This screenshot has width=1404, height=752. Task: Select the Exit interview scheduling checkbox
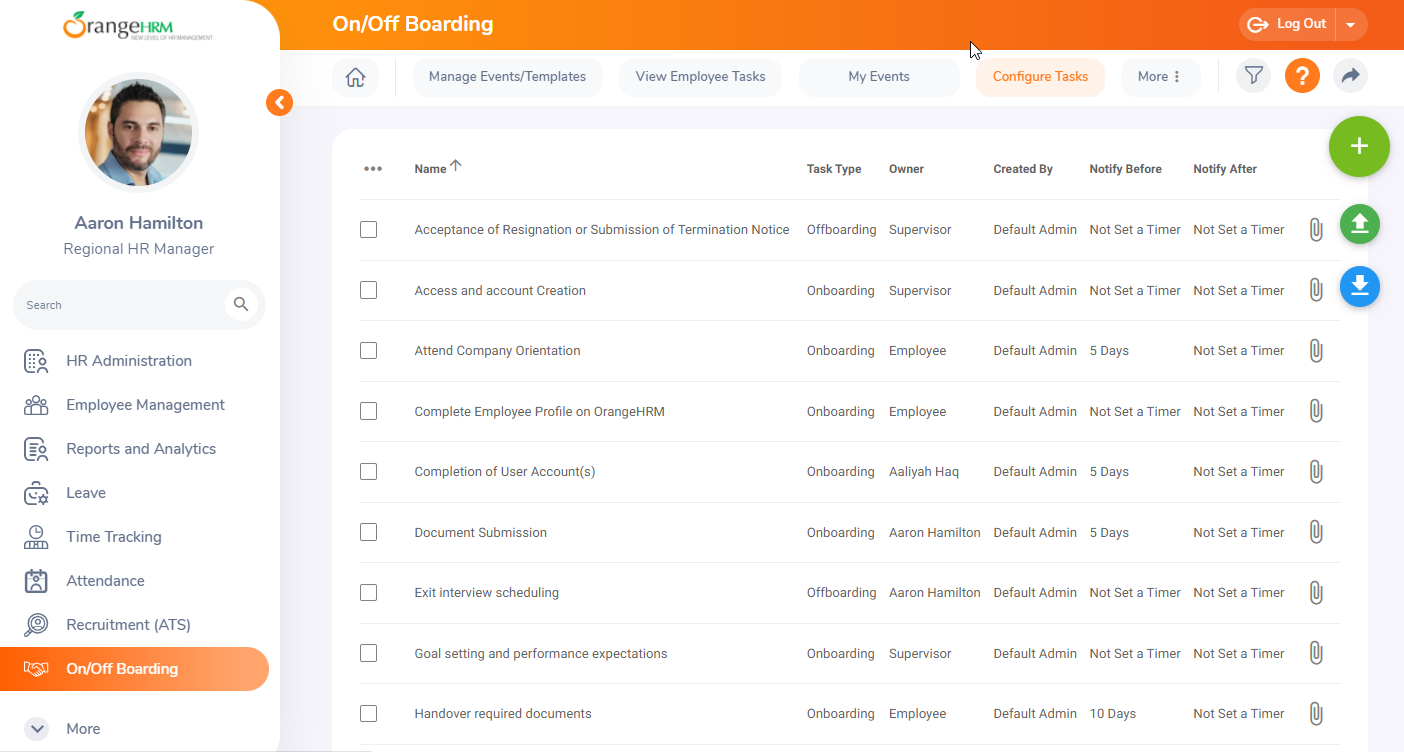[x=369, y=593]
